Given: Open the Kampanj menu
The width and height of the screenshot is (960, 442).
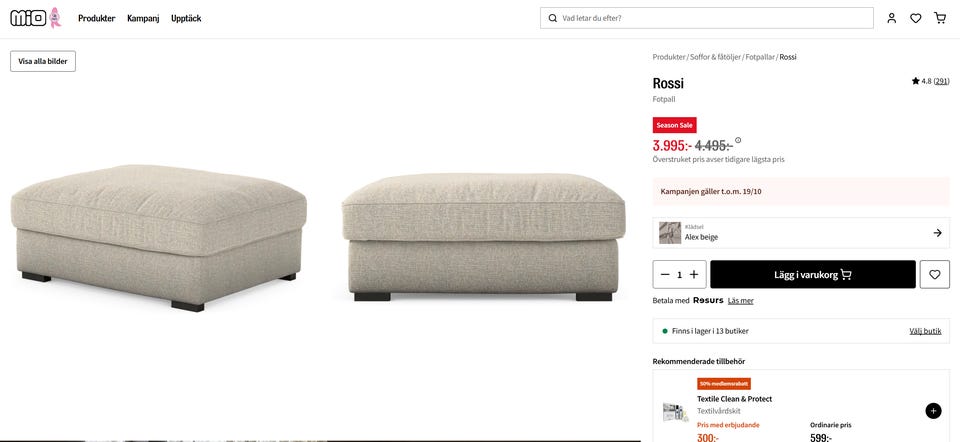Looking at the screenshot, I should tap(143, 18).
